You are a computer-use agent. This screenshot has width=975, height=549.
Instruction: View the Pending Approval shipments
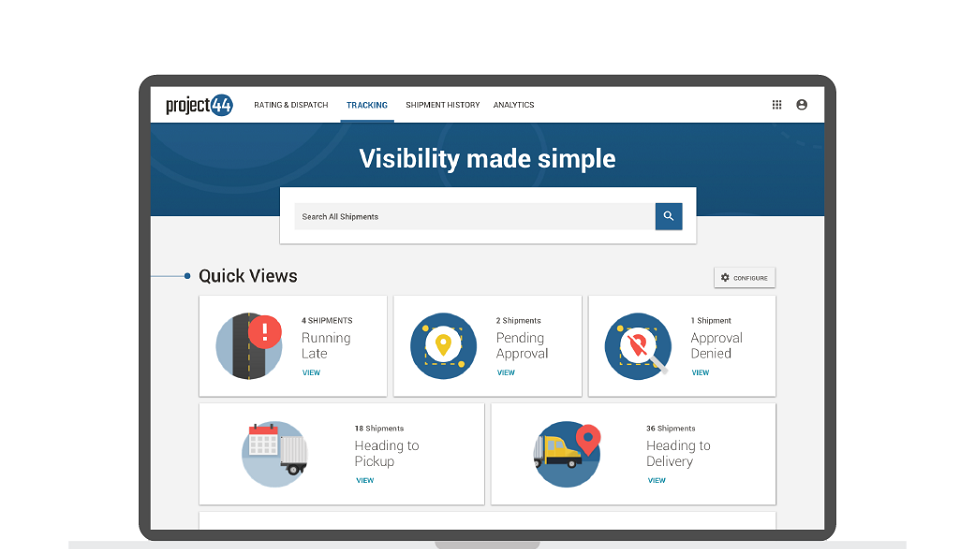coord(506,373)
